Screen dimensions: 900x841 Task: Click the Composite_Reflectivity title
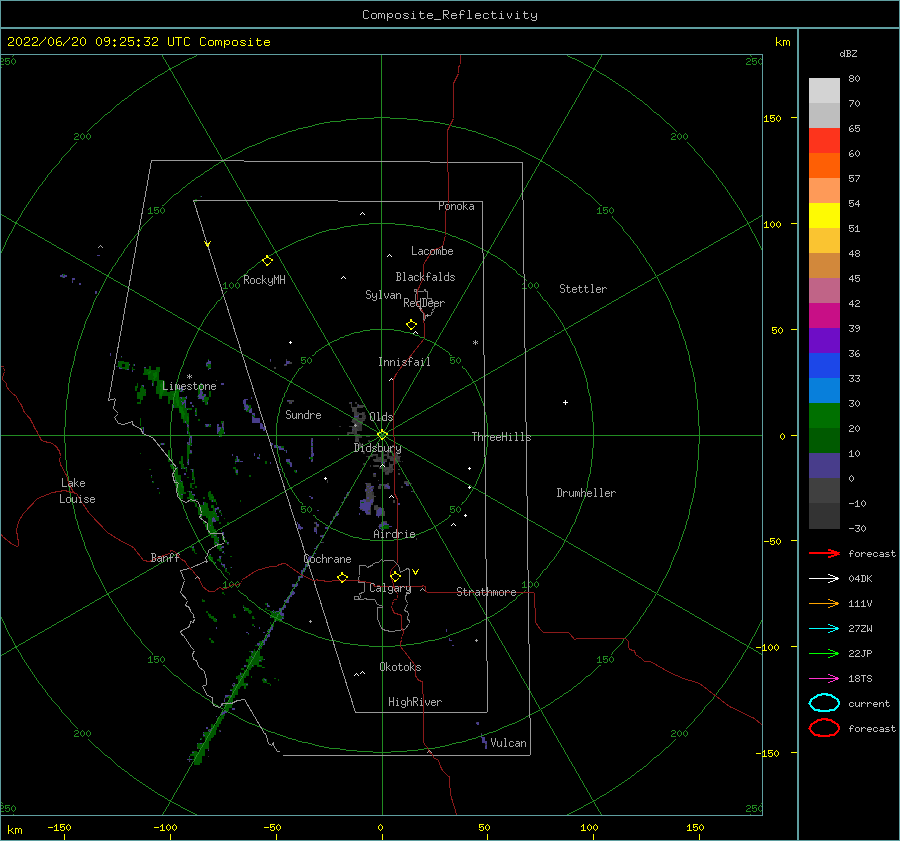(450, 15)
